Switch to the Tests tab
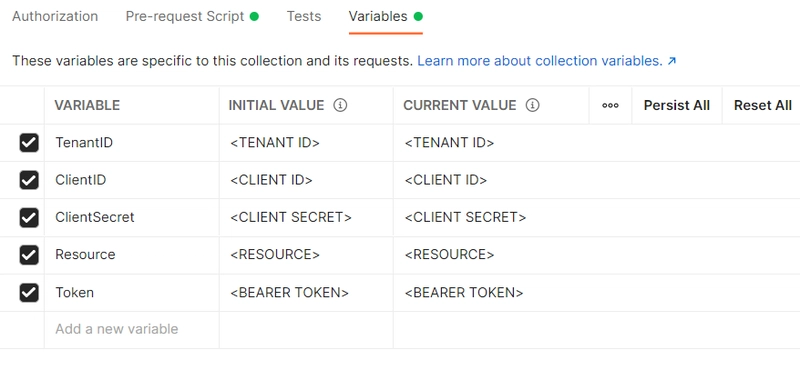800x380 pixels. [304, 16]
